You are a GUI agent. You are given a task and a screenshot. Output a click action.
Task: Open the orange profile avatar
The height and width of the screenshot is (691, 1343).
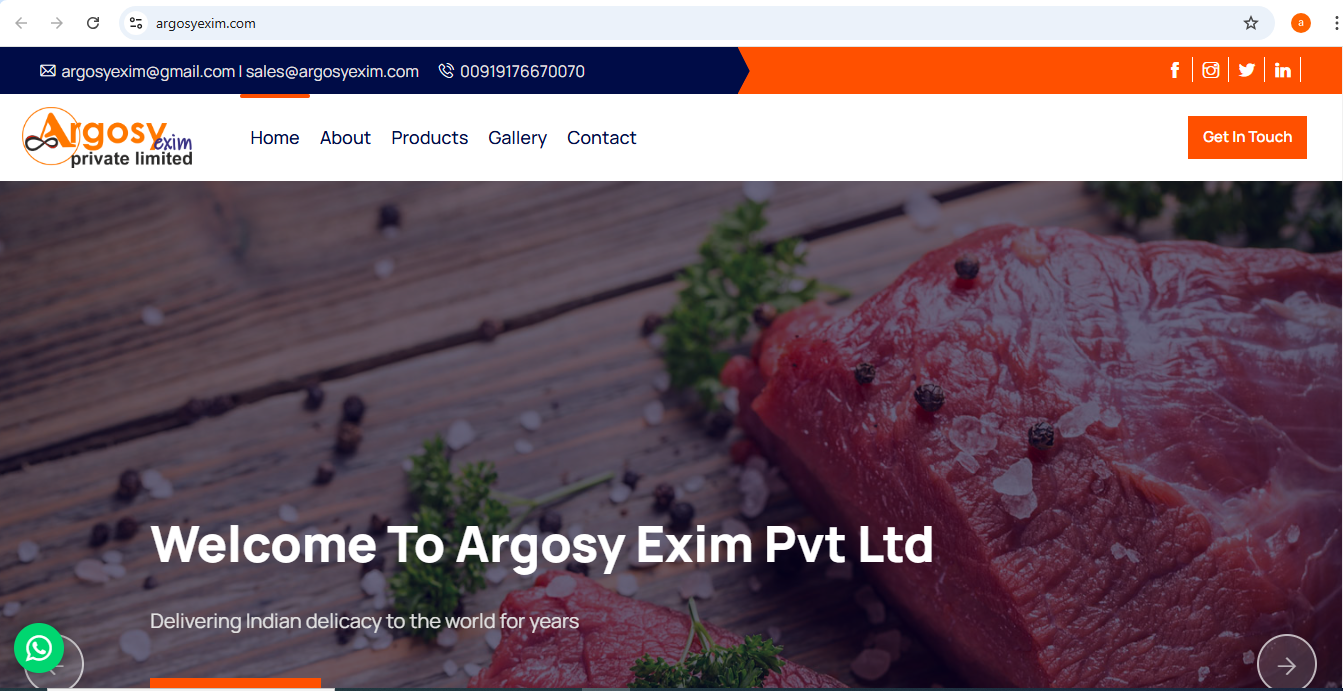[x=1301, y=23]
